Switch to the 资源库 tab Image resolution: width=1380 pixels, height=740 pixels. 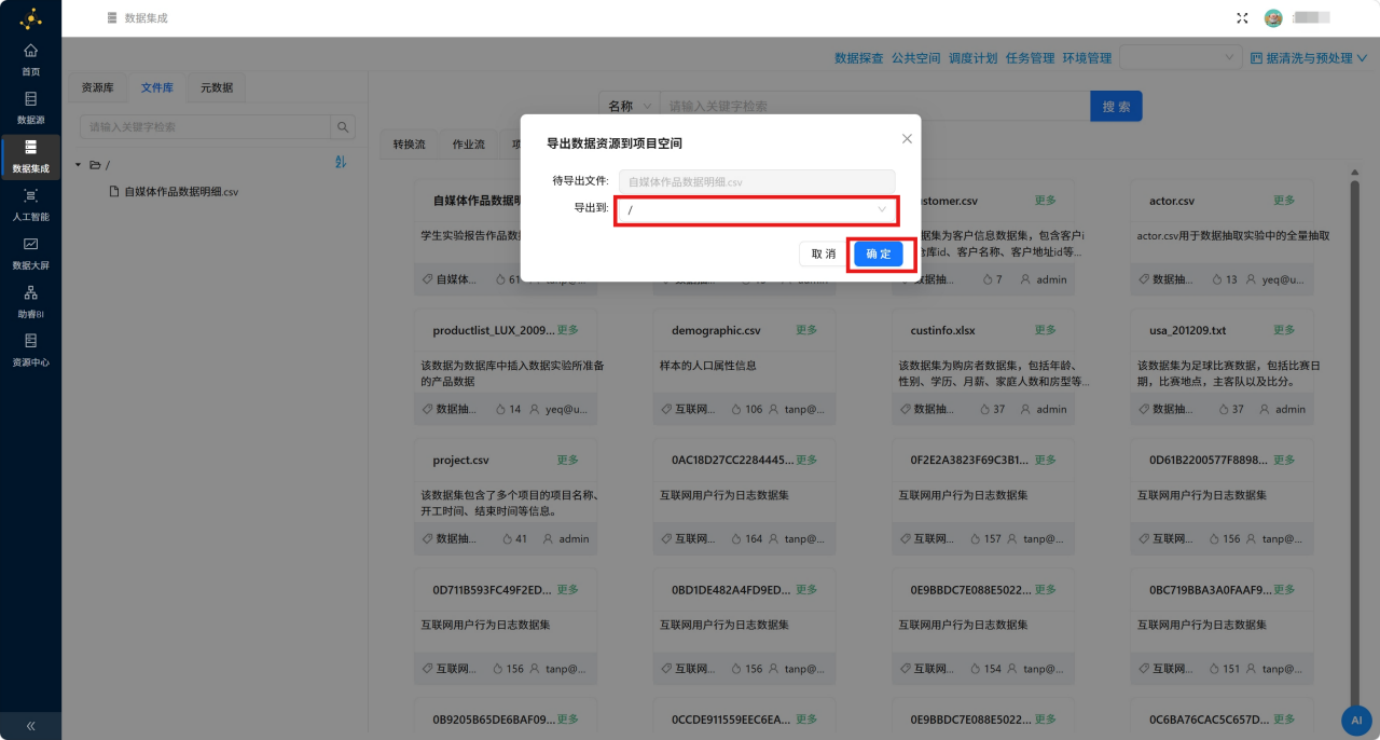(98, 88)
